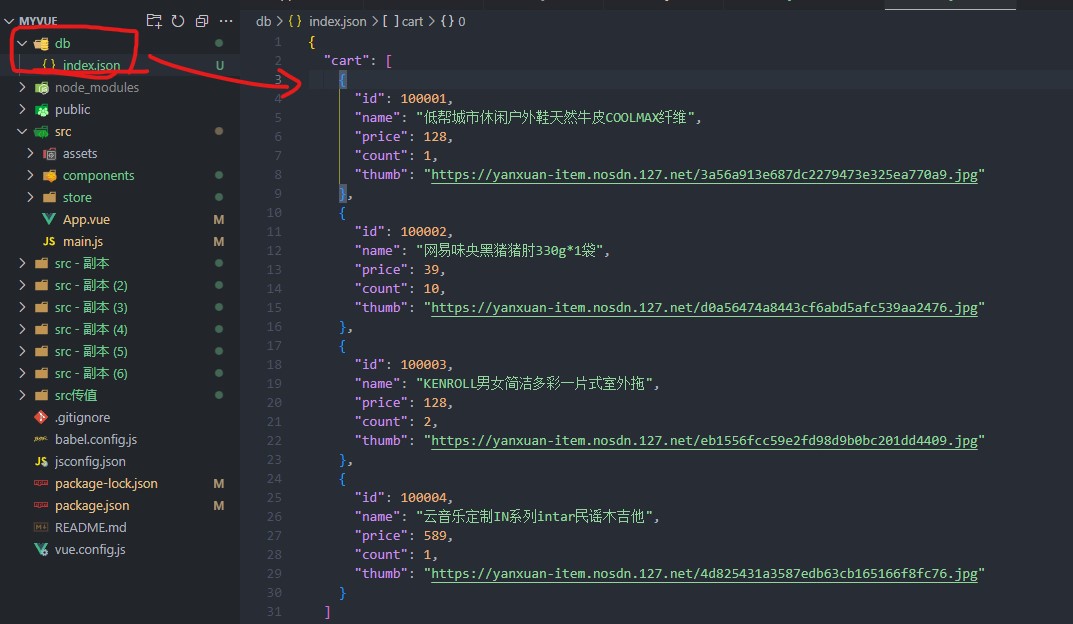Click the JS icon beside main.js
1073x624 pixels.
tap(48, 241)
